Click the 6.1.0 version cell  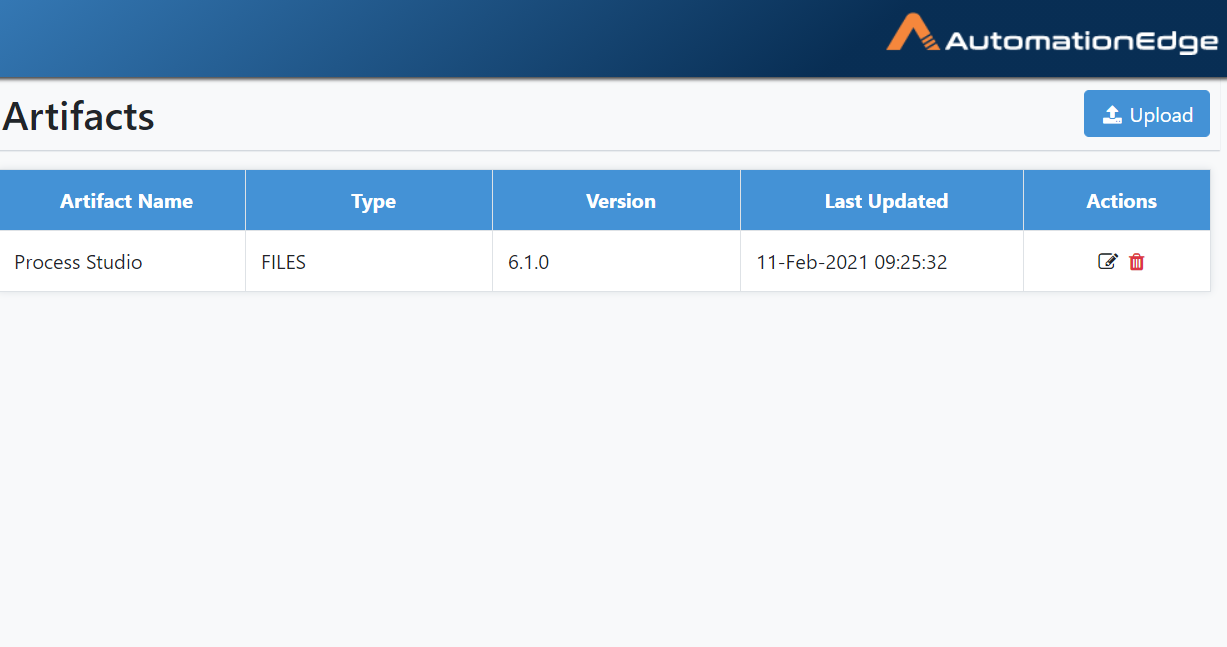(x=617, y=262)
